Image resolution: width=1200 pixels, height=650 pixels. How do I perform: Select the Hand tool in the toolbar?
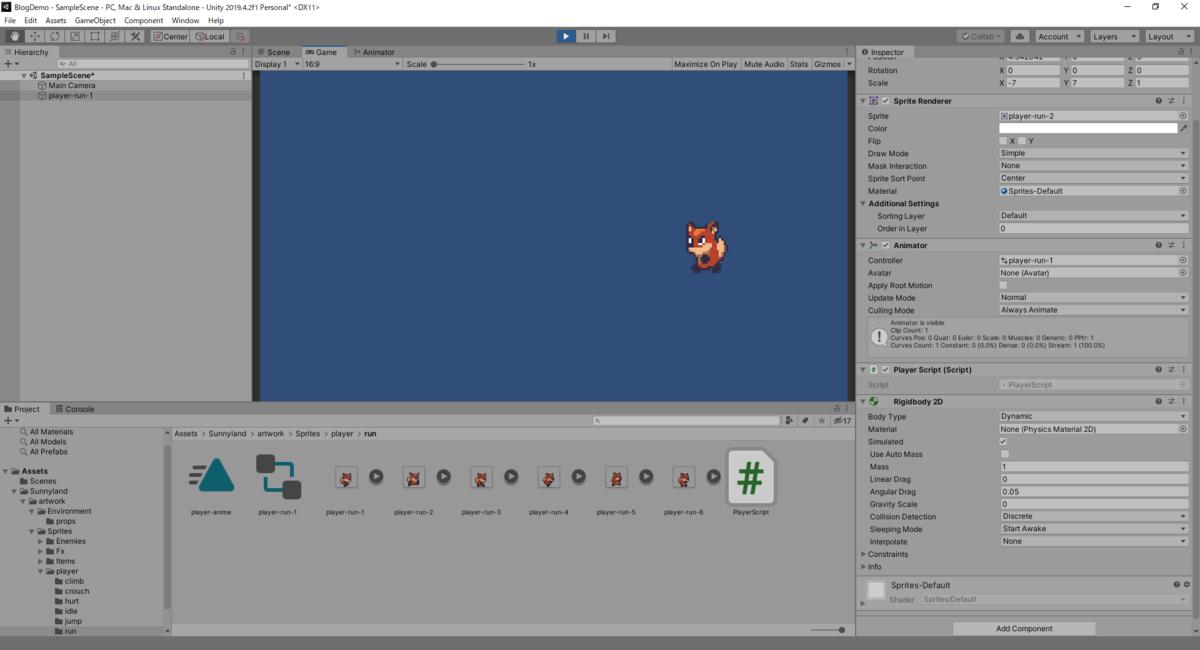[x=15, y=36]
